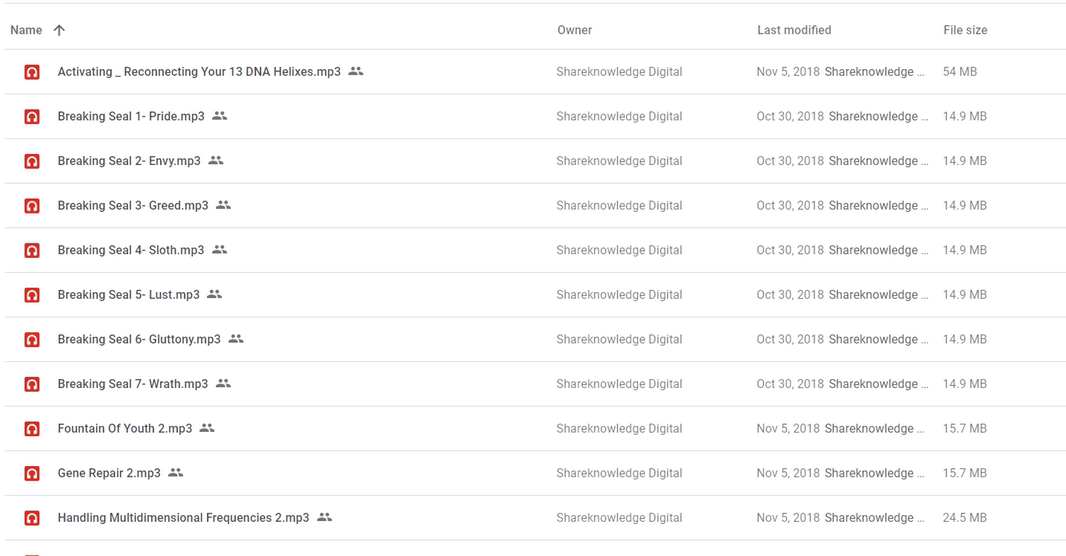The height and width of the screenshot is (556, 1066).
Task: Sort files by the Name column header
Action: point(26,30)
